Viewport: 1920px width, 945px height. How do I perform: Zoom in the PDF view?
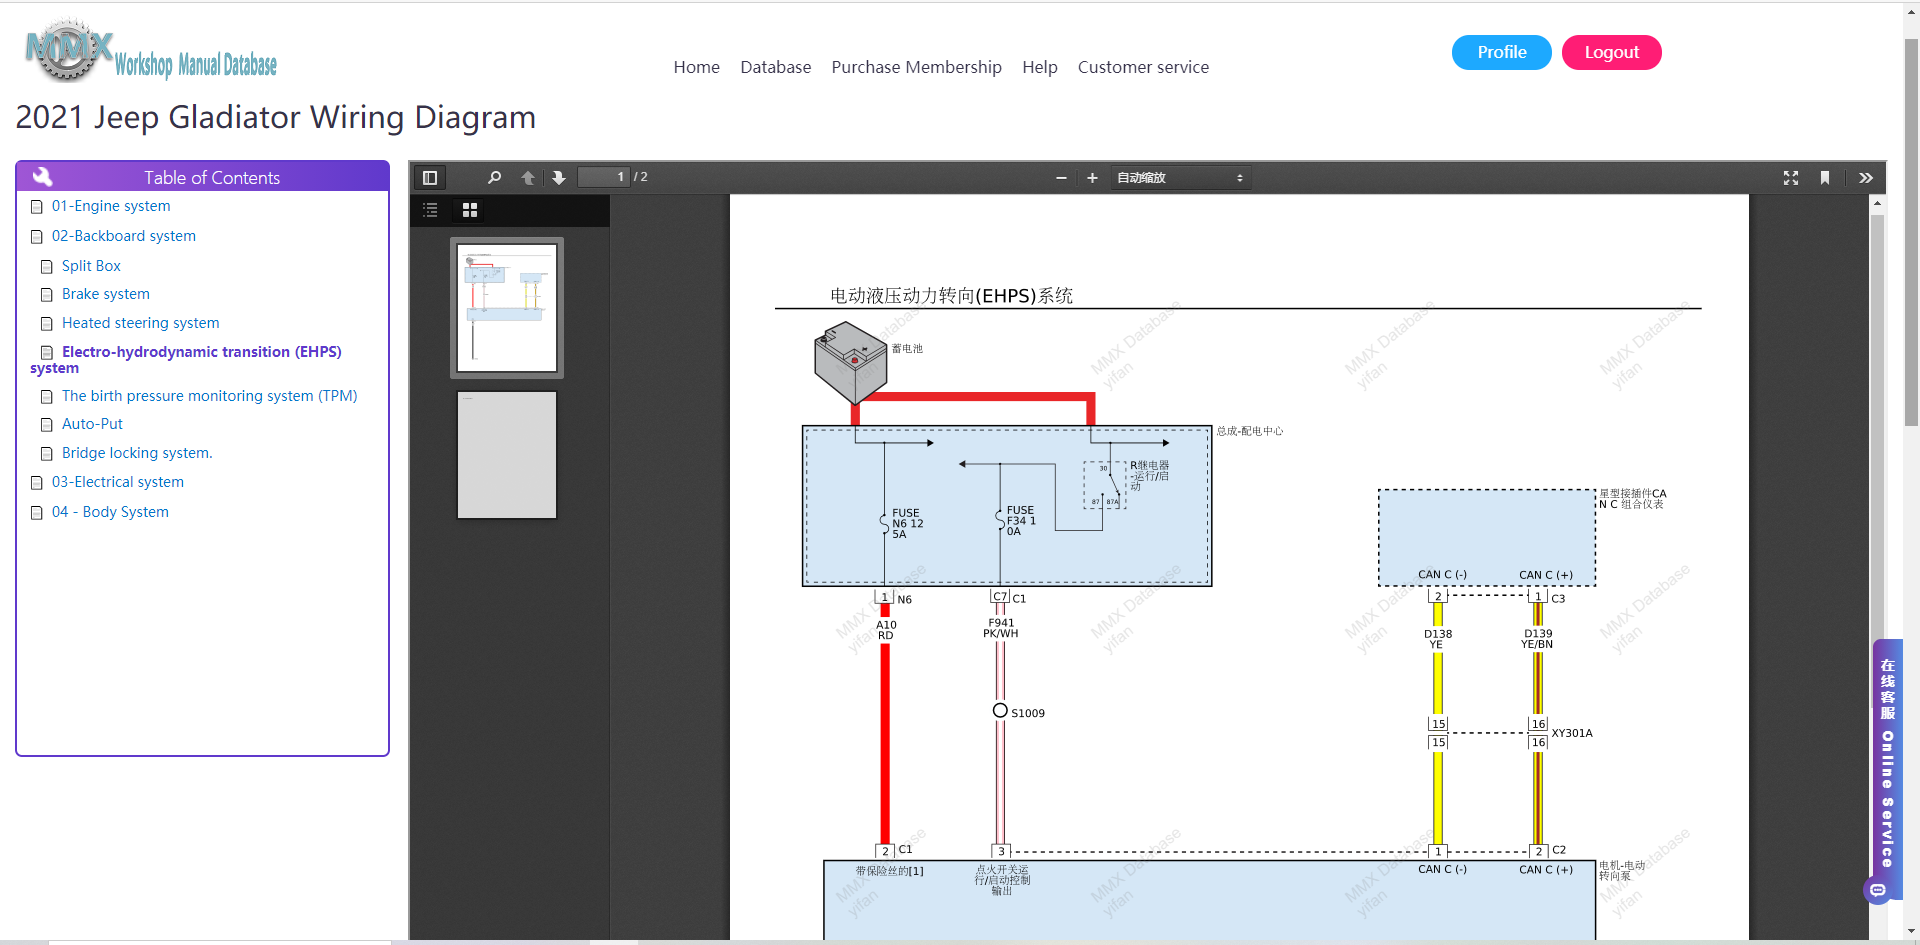tap(1092, 178)
